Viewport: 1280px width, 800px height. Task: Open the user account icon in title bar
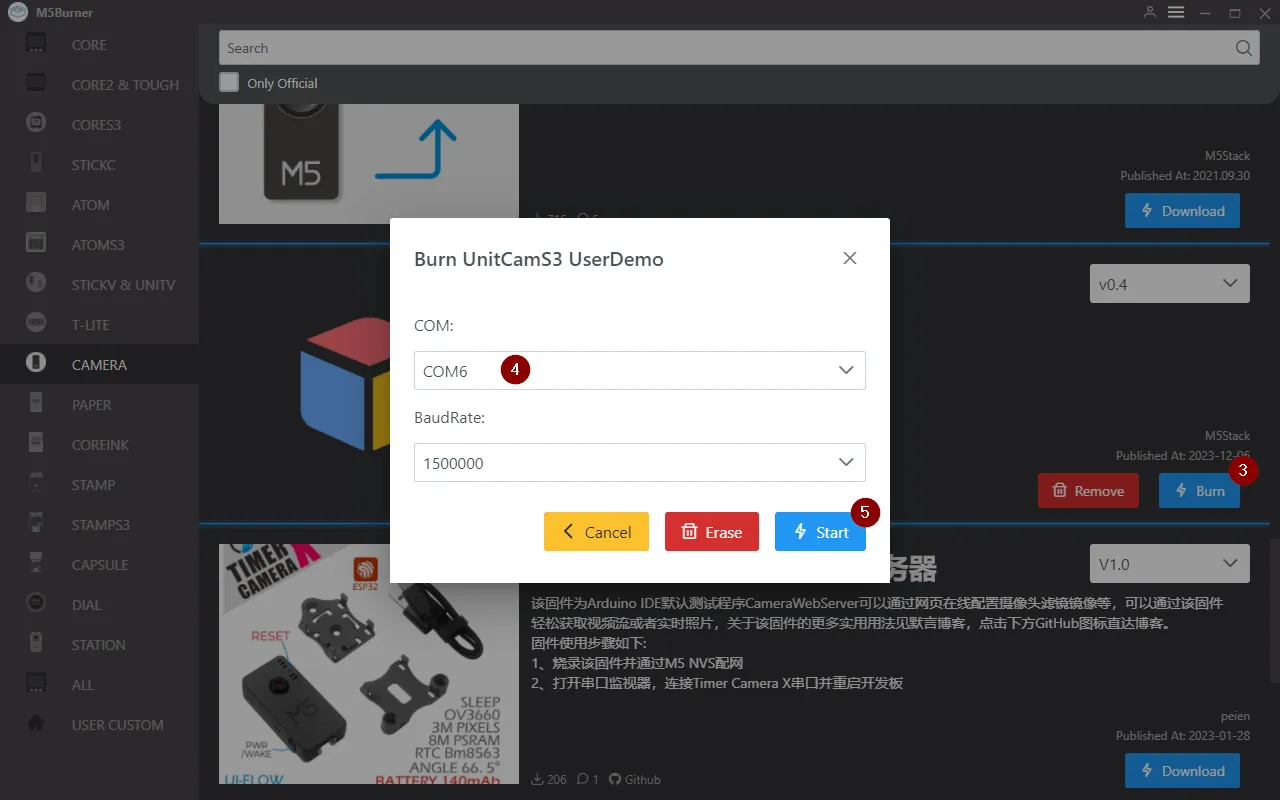1150,12
